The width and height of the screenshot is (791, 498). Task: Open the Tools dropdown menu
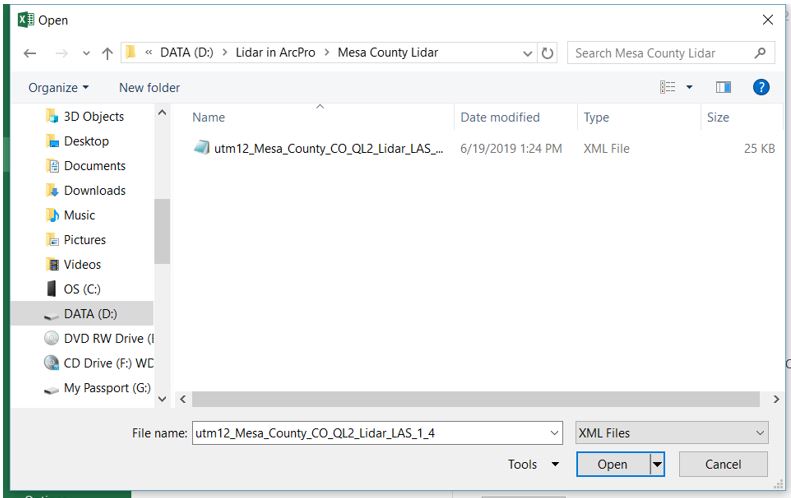coord(534,464)
